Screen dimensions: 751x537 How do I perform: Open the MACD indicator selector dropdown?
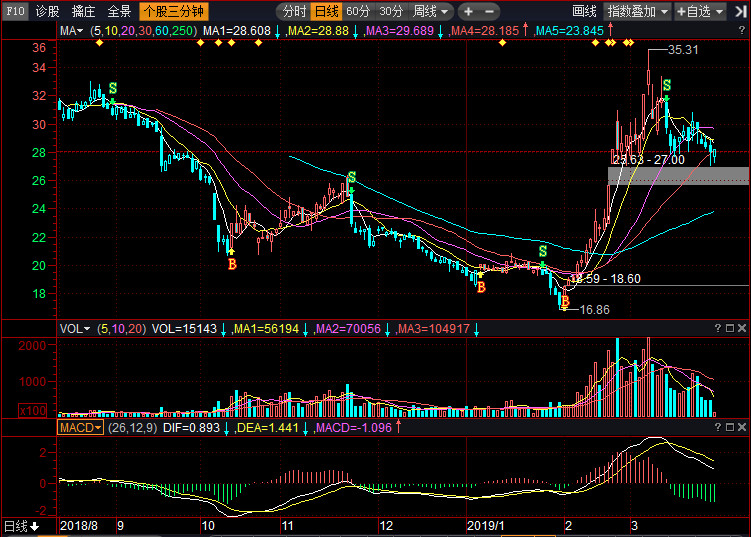[80, 427]
